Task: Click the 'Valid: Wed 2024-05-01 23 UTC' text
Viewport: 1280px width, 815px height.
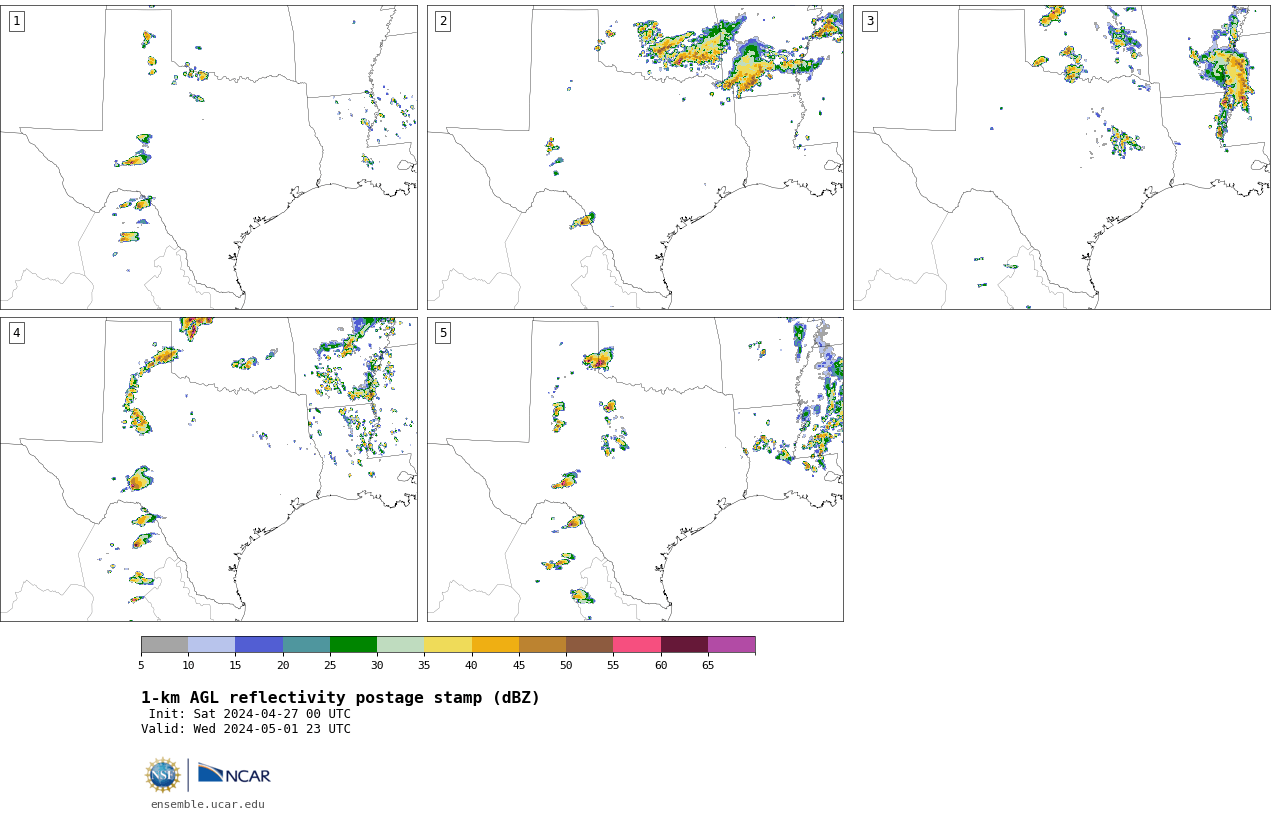Action: (246, 729)
